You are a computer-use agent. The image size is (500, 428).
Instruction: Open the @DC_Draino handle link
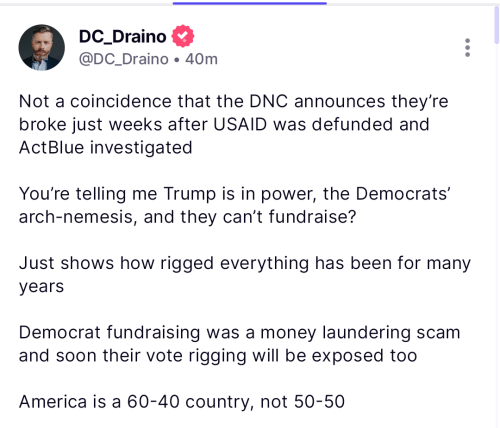click(124, 59)
